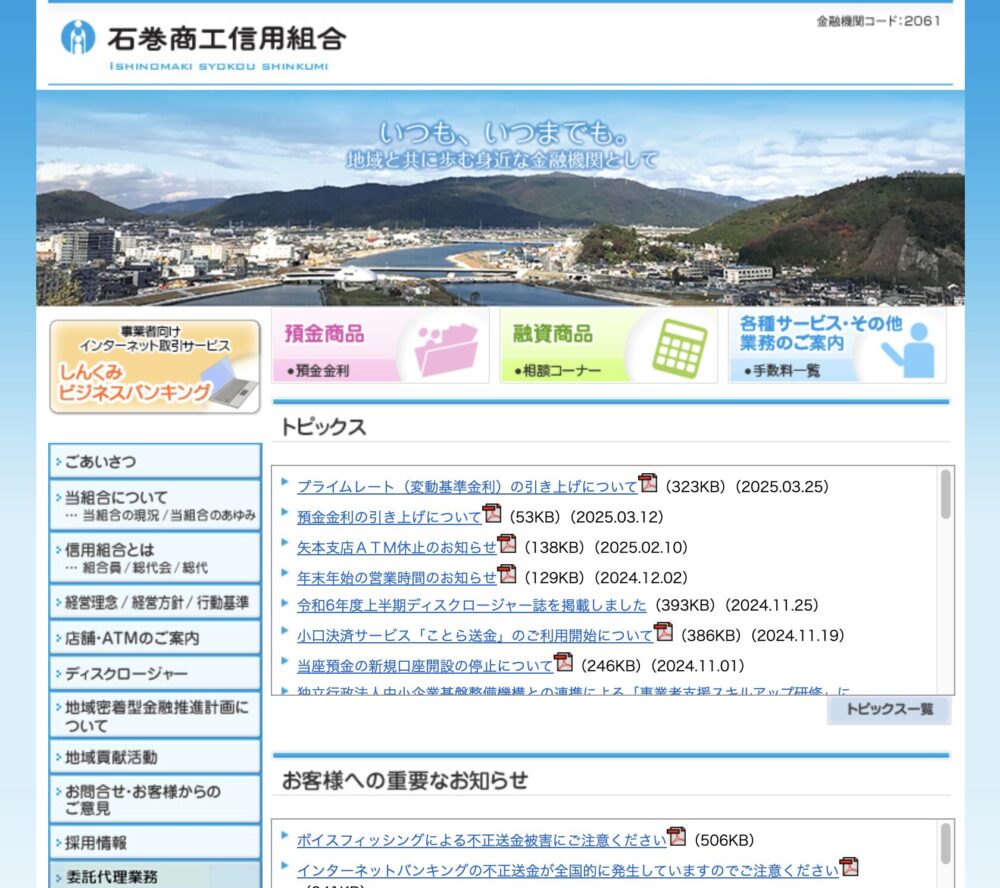Open PDF icon beside ことら送金のご利用開始について

pyautogui.click(x=663, y=632)
